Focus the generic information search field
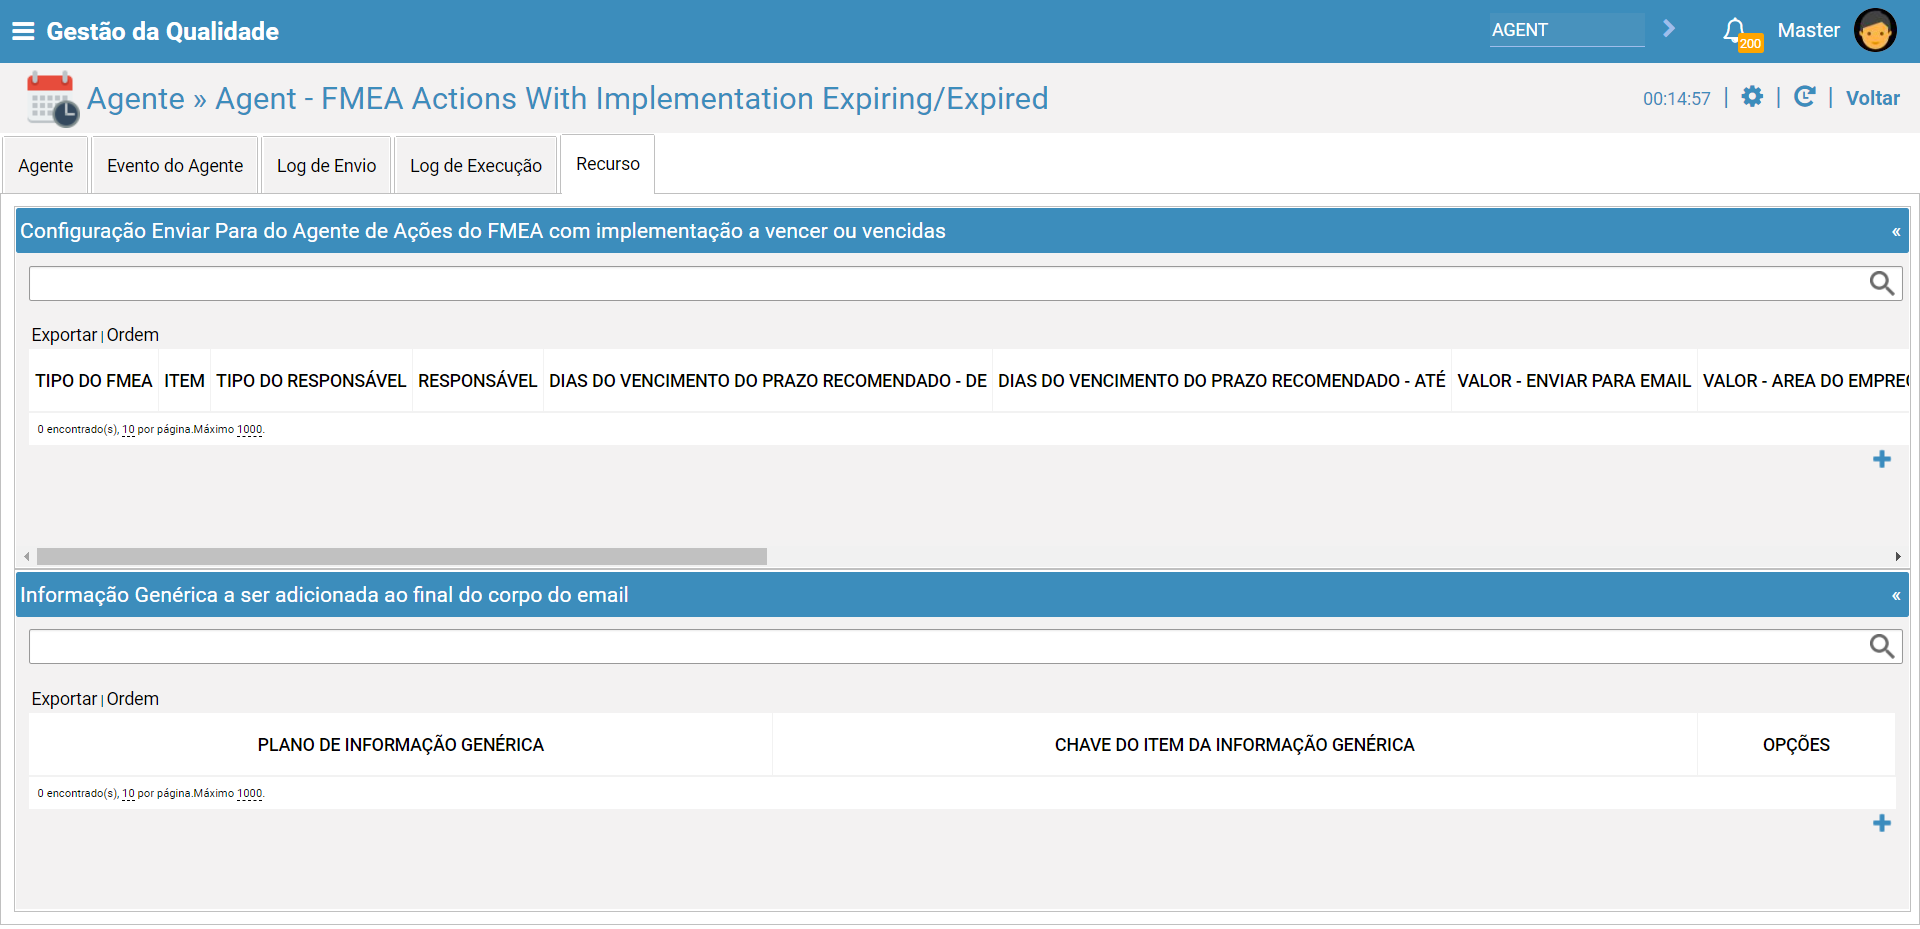Viewport: 1920px width, 929px height. point(948,646)
